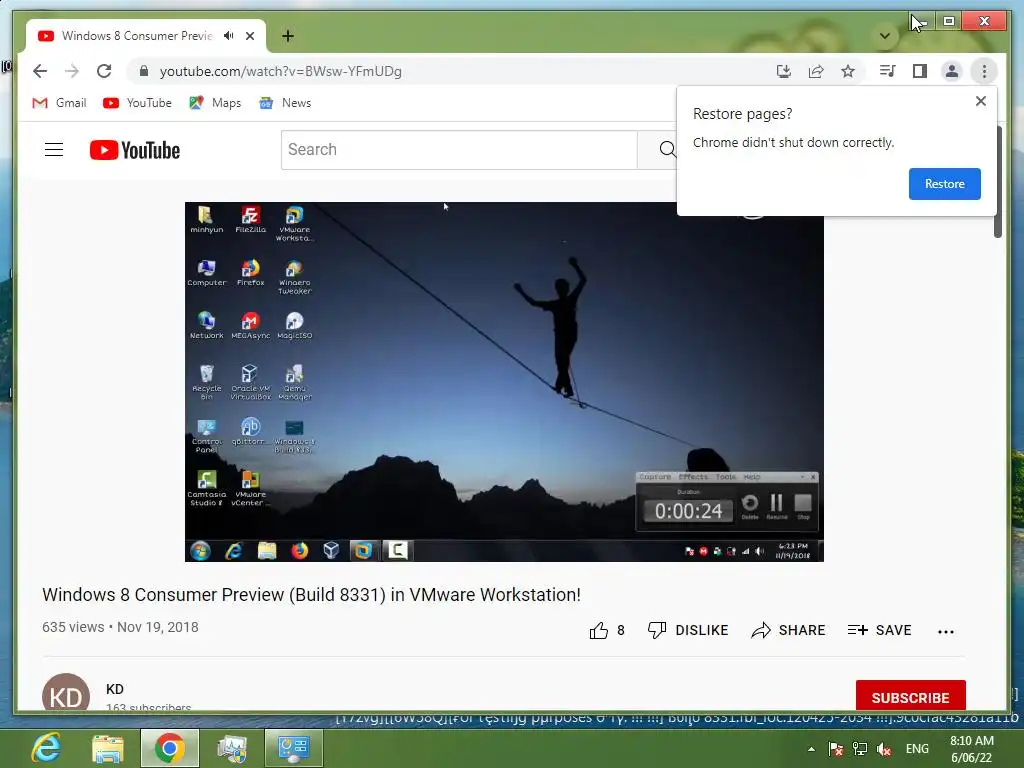Open the media controls icon in toolbar

click(888, 71)
